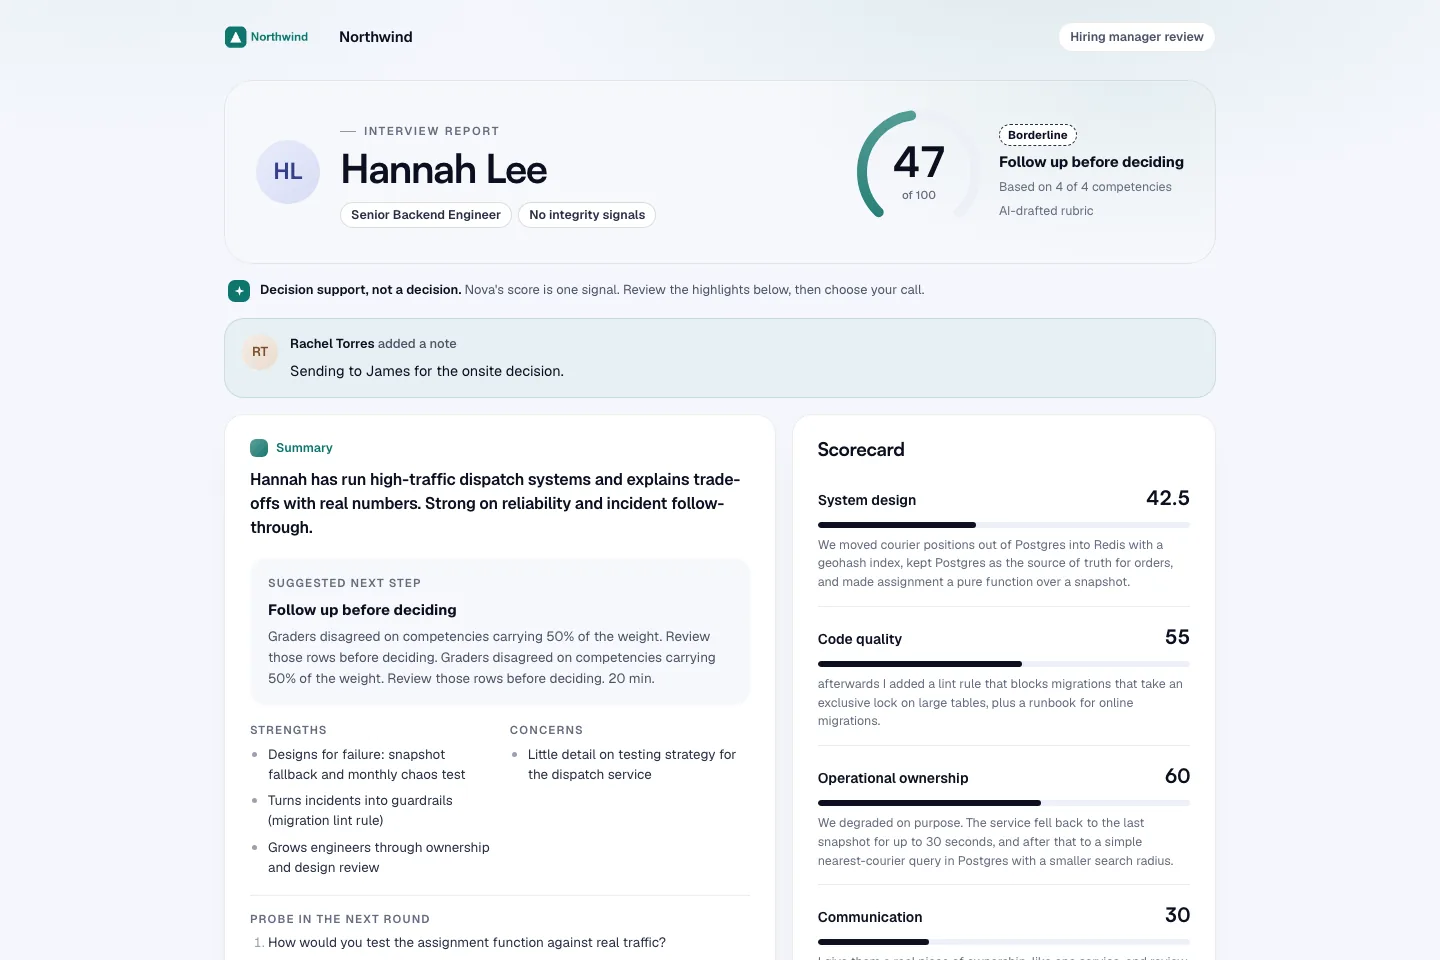
Task: Click the INTERVIEW REPORT label
Action: (431, 131)
